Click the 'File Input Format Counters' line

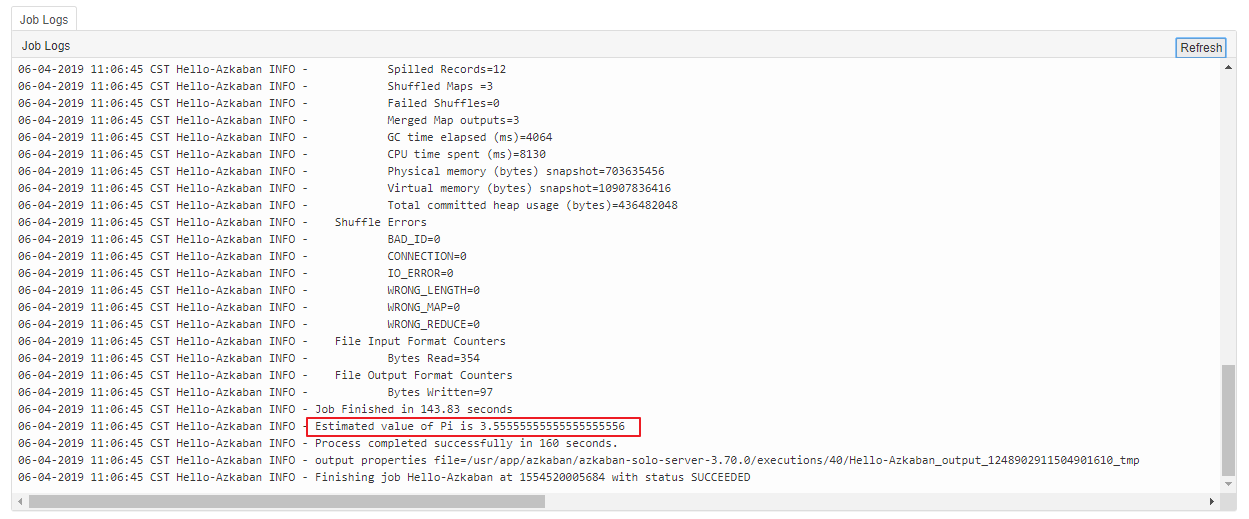point(420,341)
